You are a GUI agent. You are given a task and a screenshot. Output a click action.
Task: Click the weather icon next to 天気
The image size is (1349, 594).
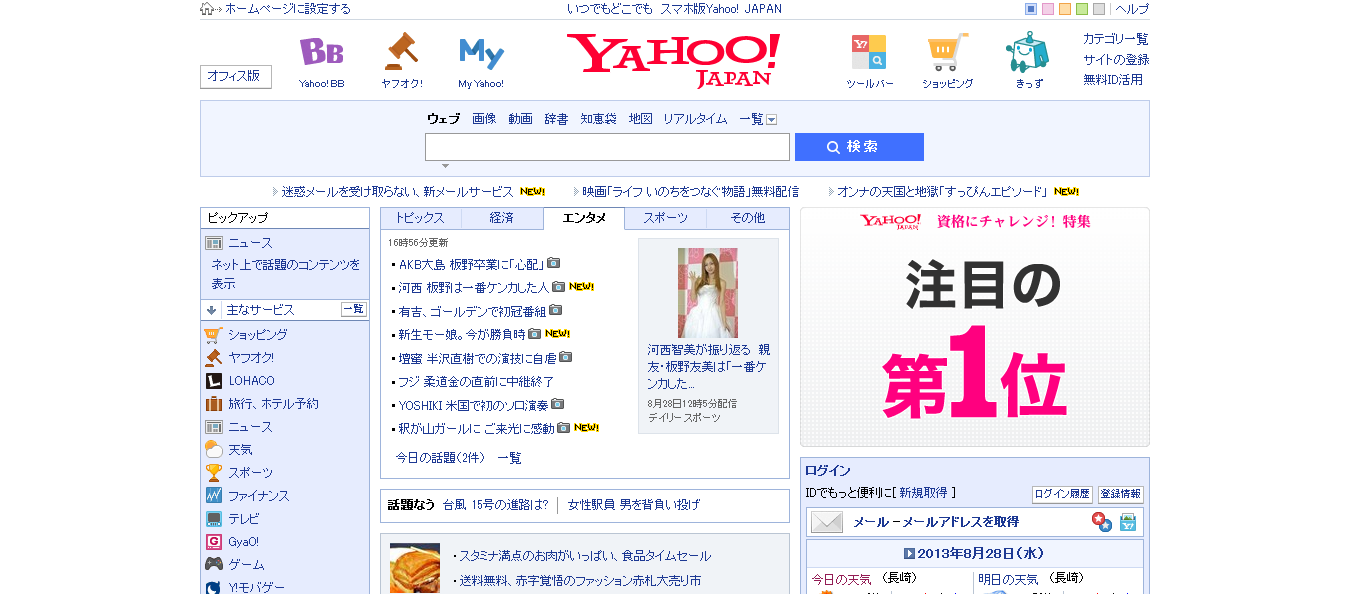(213, 450)
